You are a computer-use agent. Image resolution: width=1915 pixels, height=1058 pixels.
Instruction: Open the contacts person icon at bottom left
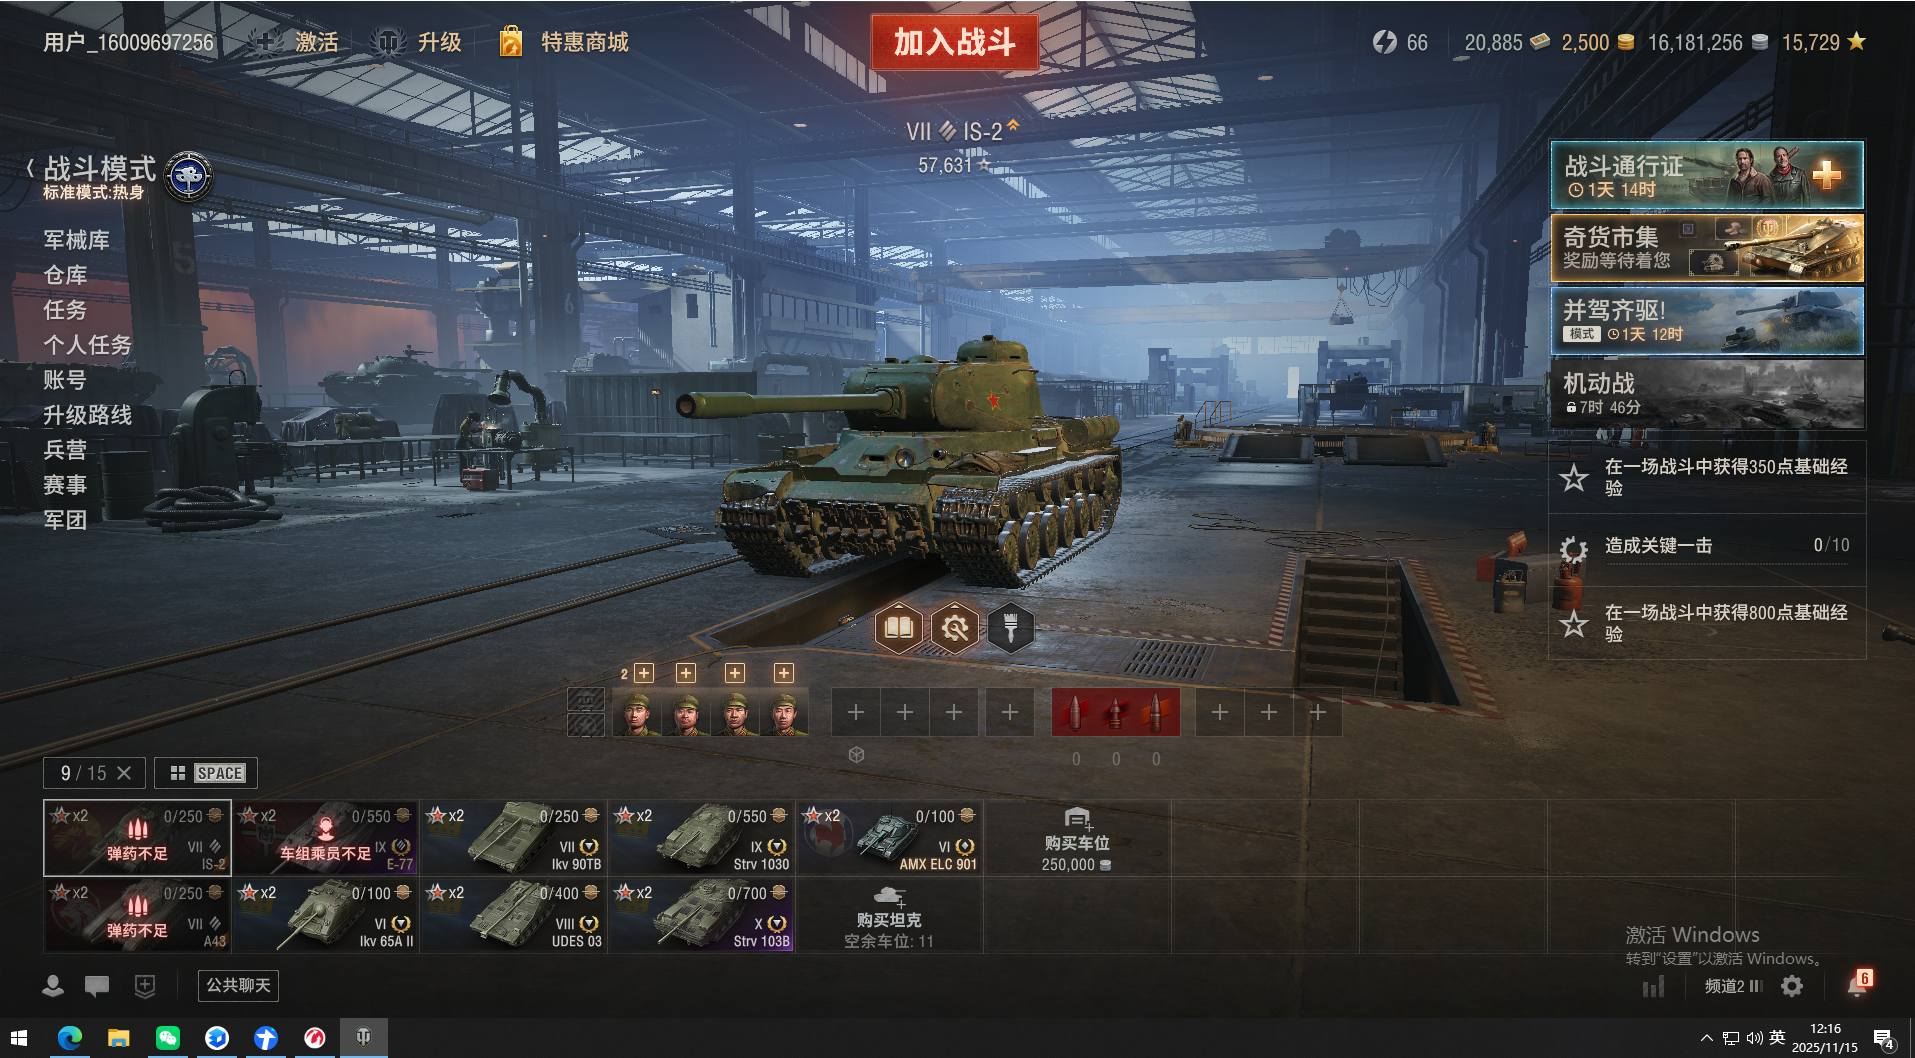pos(53,986)
